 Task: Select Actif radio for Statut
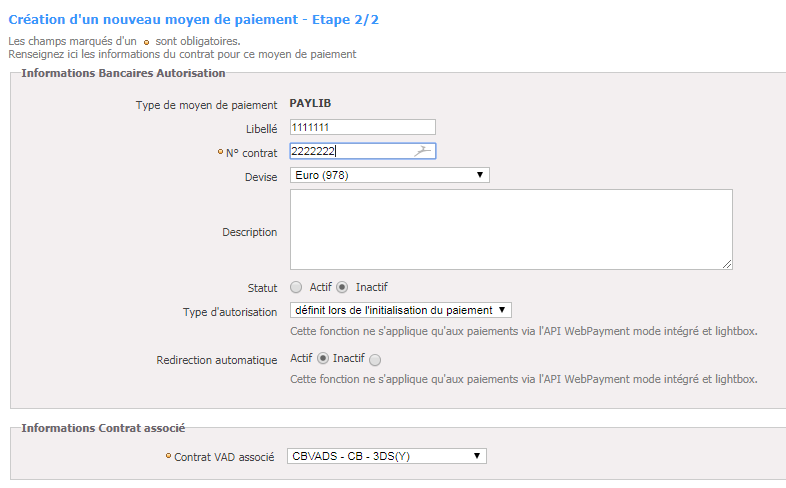[296, 287]
